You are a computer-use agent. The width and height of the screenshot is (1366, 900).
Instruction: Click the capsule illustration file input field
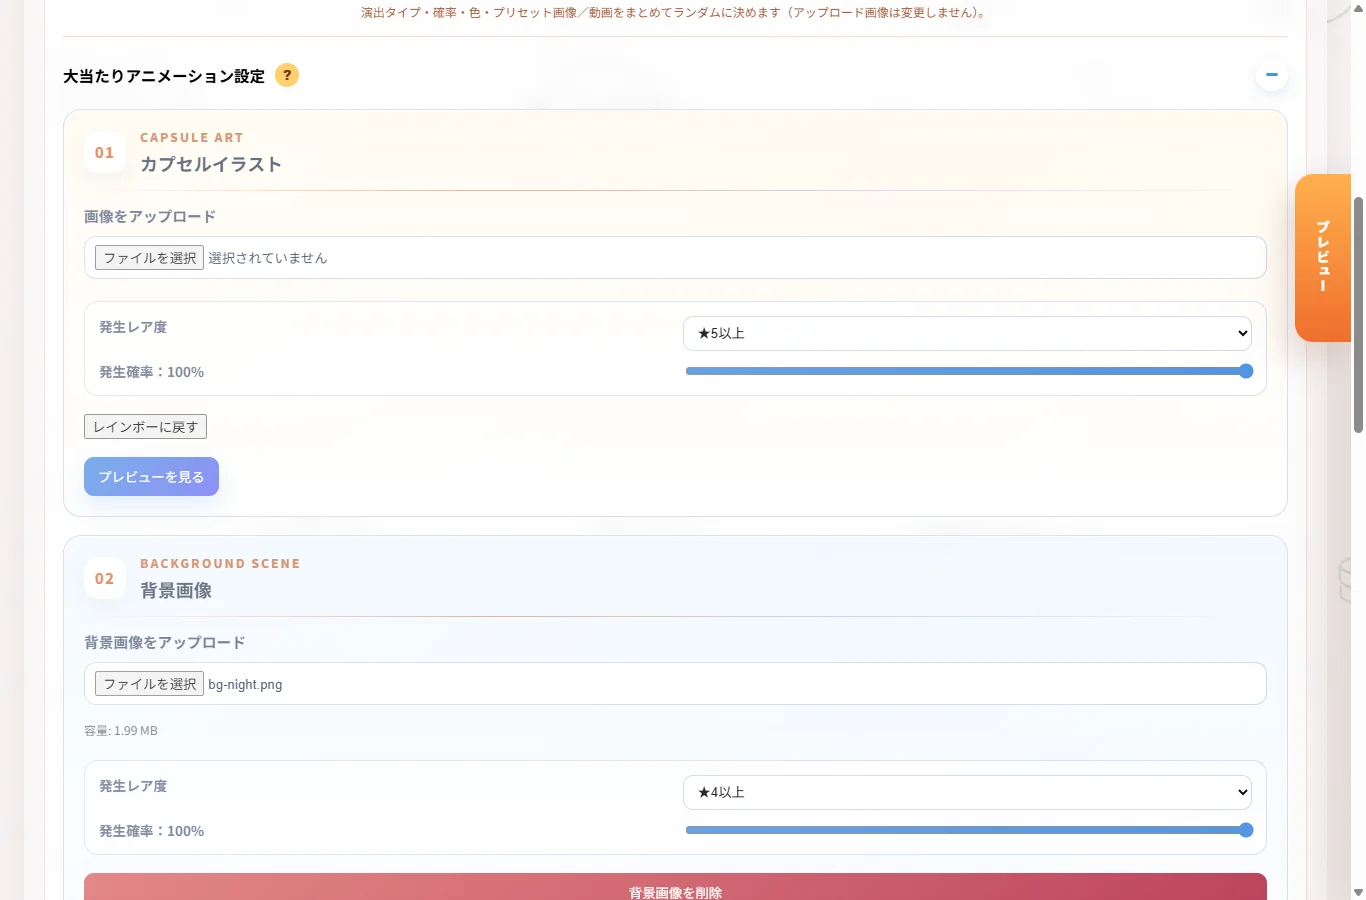675,258
